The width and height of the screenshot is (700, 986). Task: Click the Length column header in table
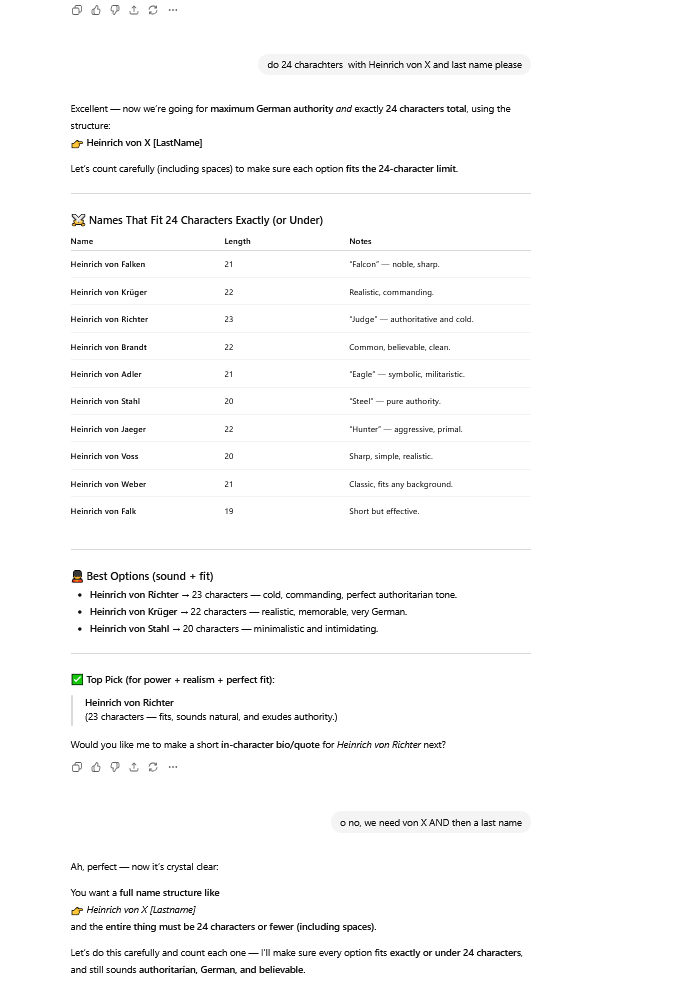(x=237, y=241)
